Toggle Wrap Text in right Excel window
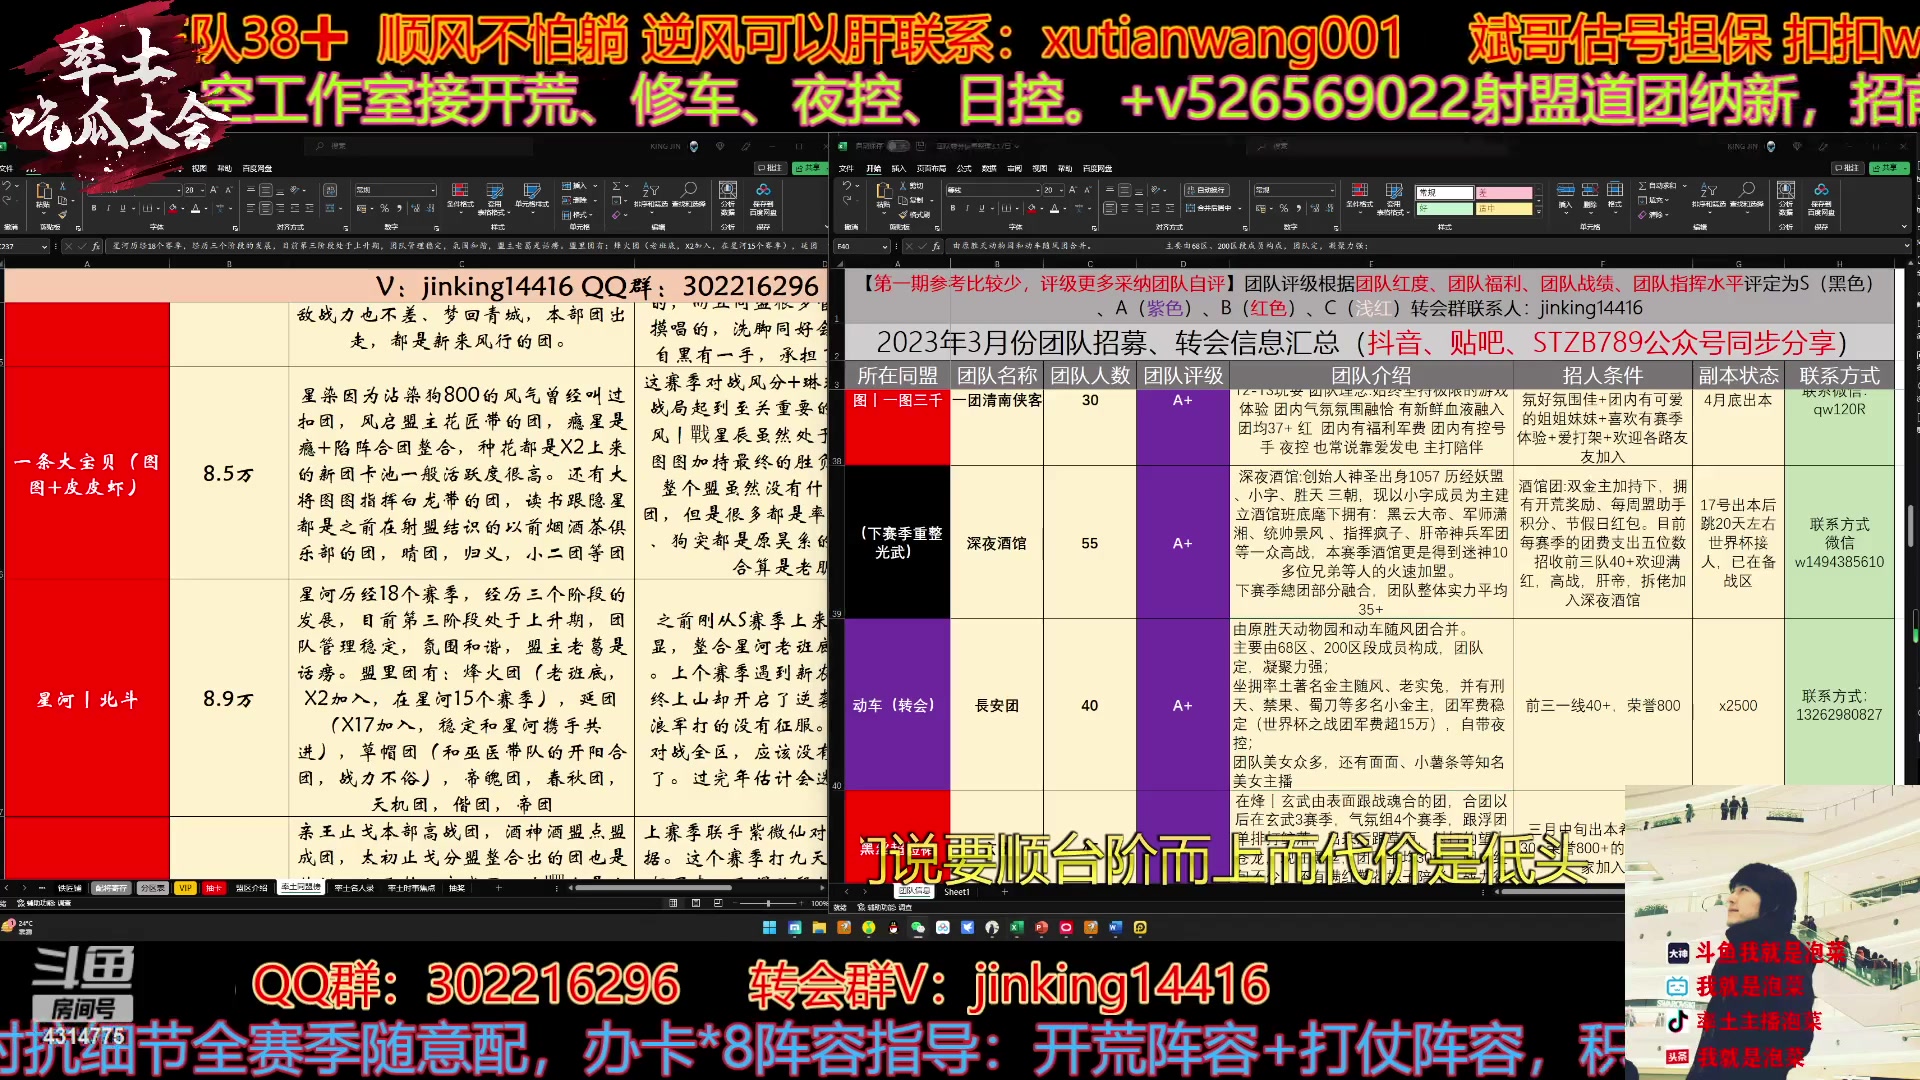 [1206, 190]
